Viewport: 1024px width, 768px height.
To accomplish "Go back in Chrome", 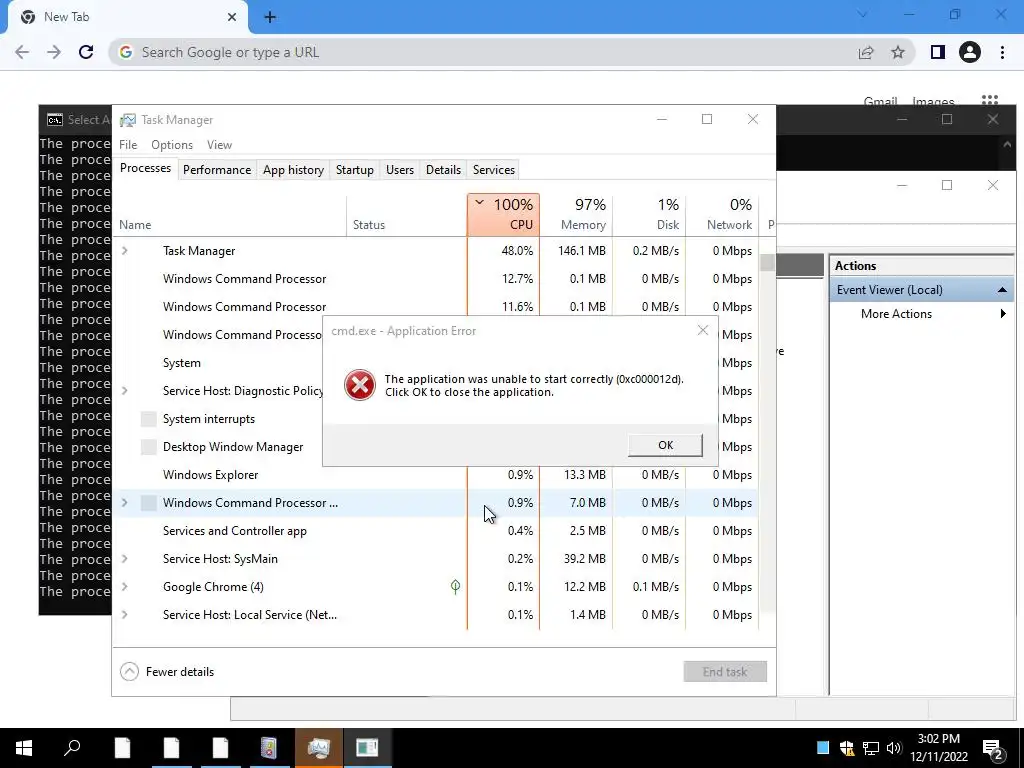I will tap(22, 52).
